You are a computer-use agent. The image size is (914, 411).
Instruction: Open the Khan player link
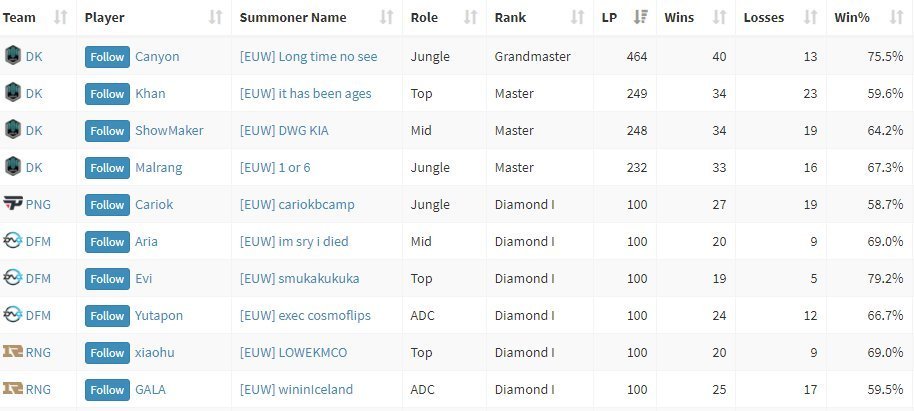(x=150, y=93)
